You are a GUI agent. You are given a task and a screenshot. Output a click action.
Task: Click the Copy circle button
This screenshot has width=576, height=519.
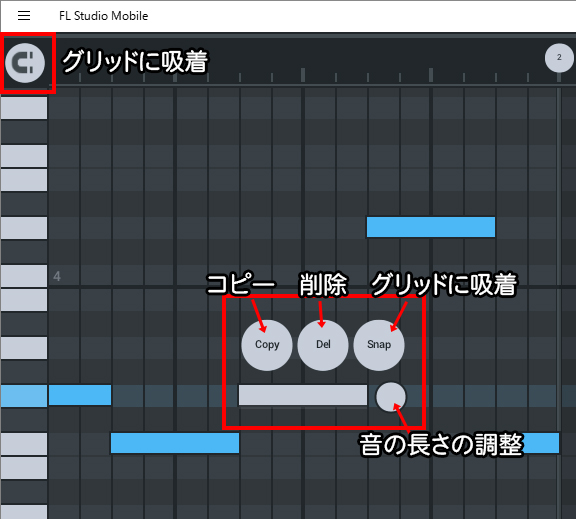(x=267, y=345)
